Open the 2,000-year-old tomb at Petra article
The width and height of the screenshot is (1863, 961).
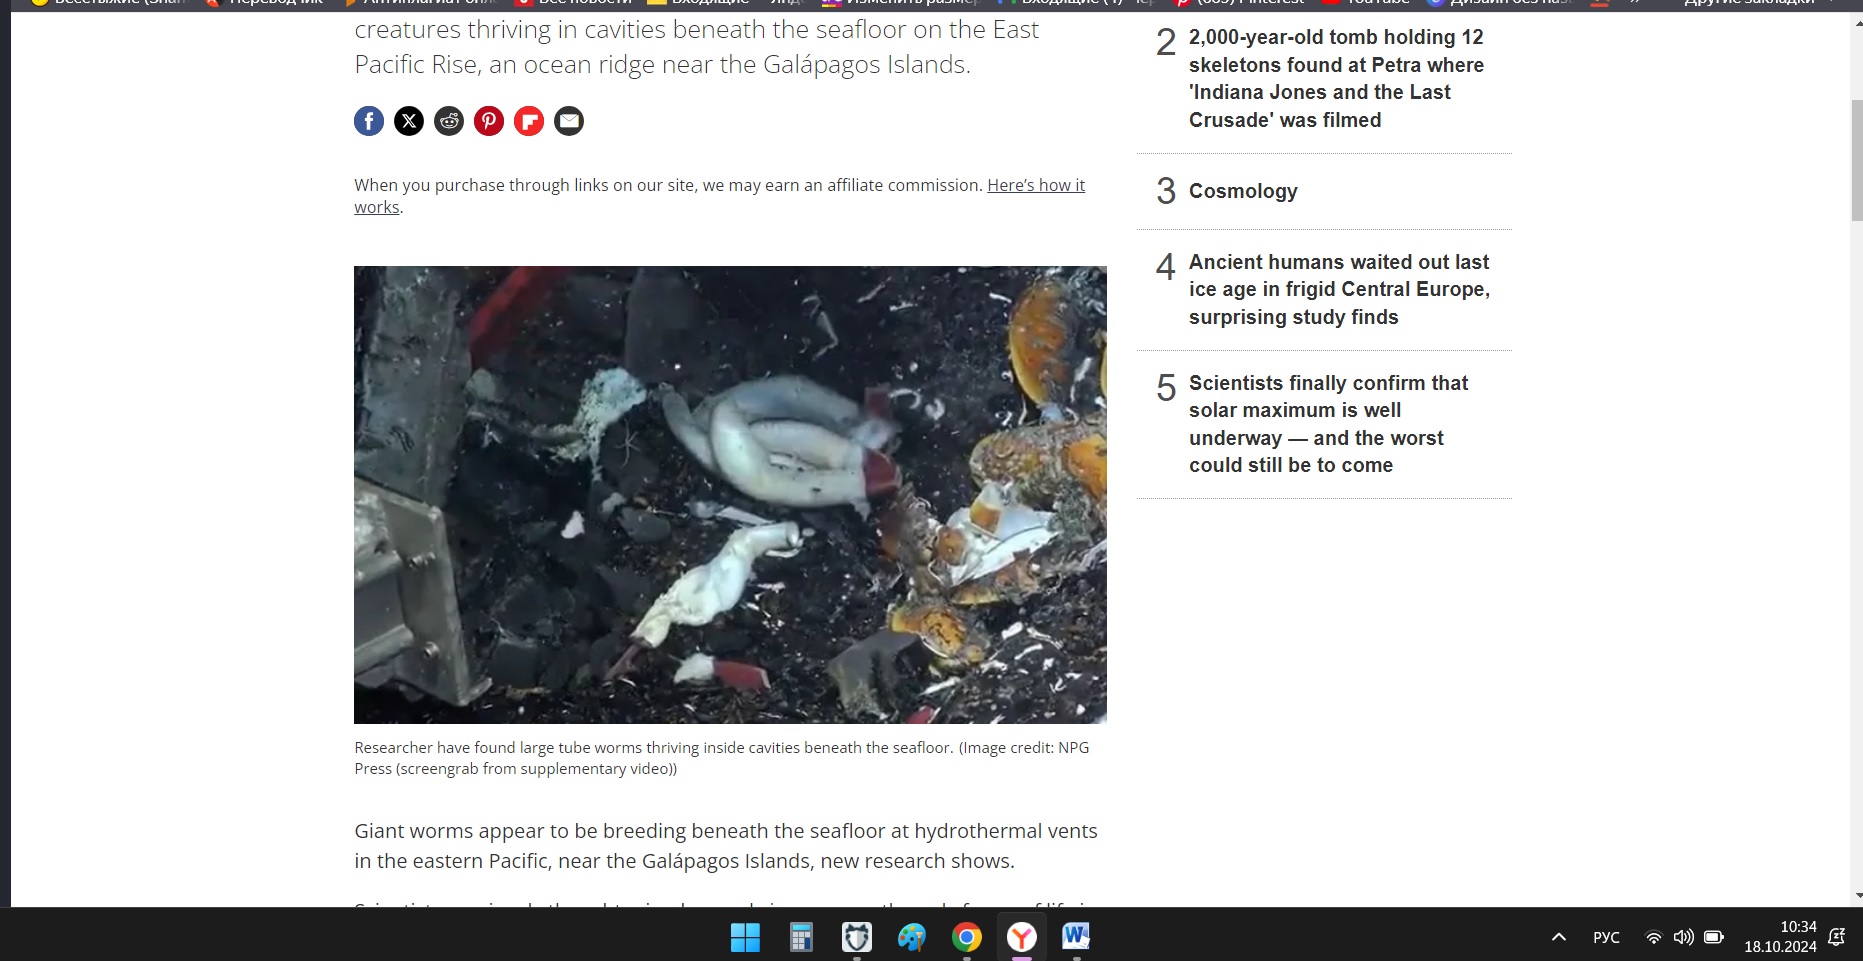[1335, 78]
